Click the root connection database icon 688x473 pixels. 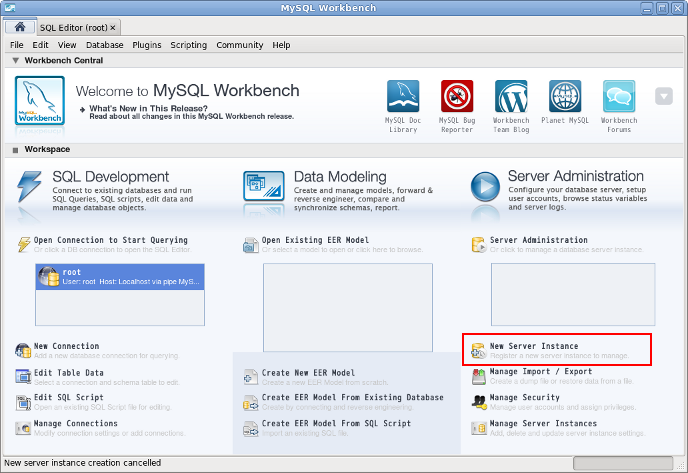(48, 277)
